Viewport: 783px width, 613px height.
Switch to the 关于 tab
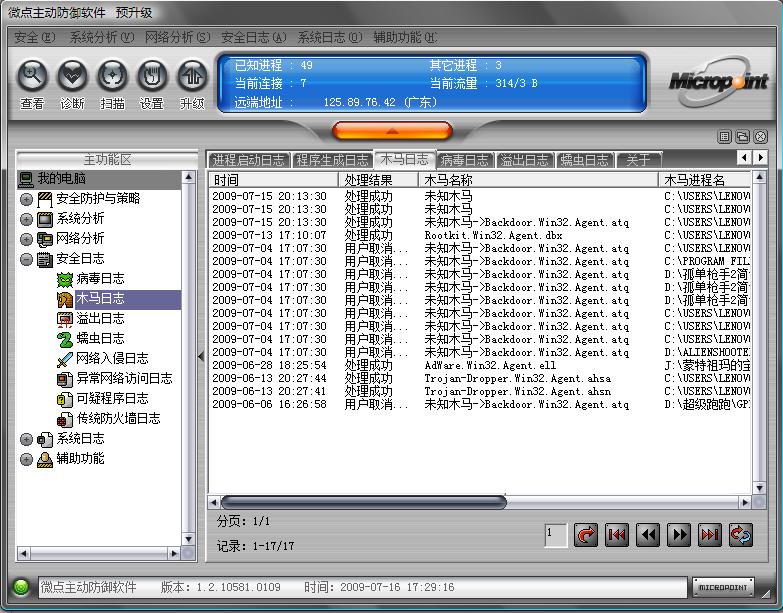[639, 160]
